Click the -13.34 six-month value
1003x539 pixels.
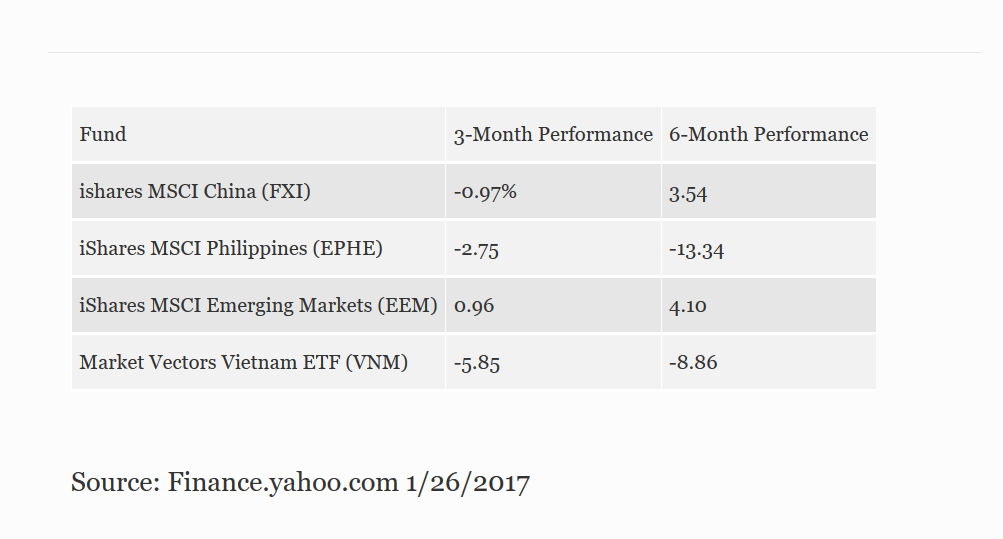click(696, 250)
